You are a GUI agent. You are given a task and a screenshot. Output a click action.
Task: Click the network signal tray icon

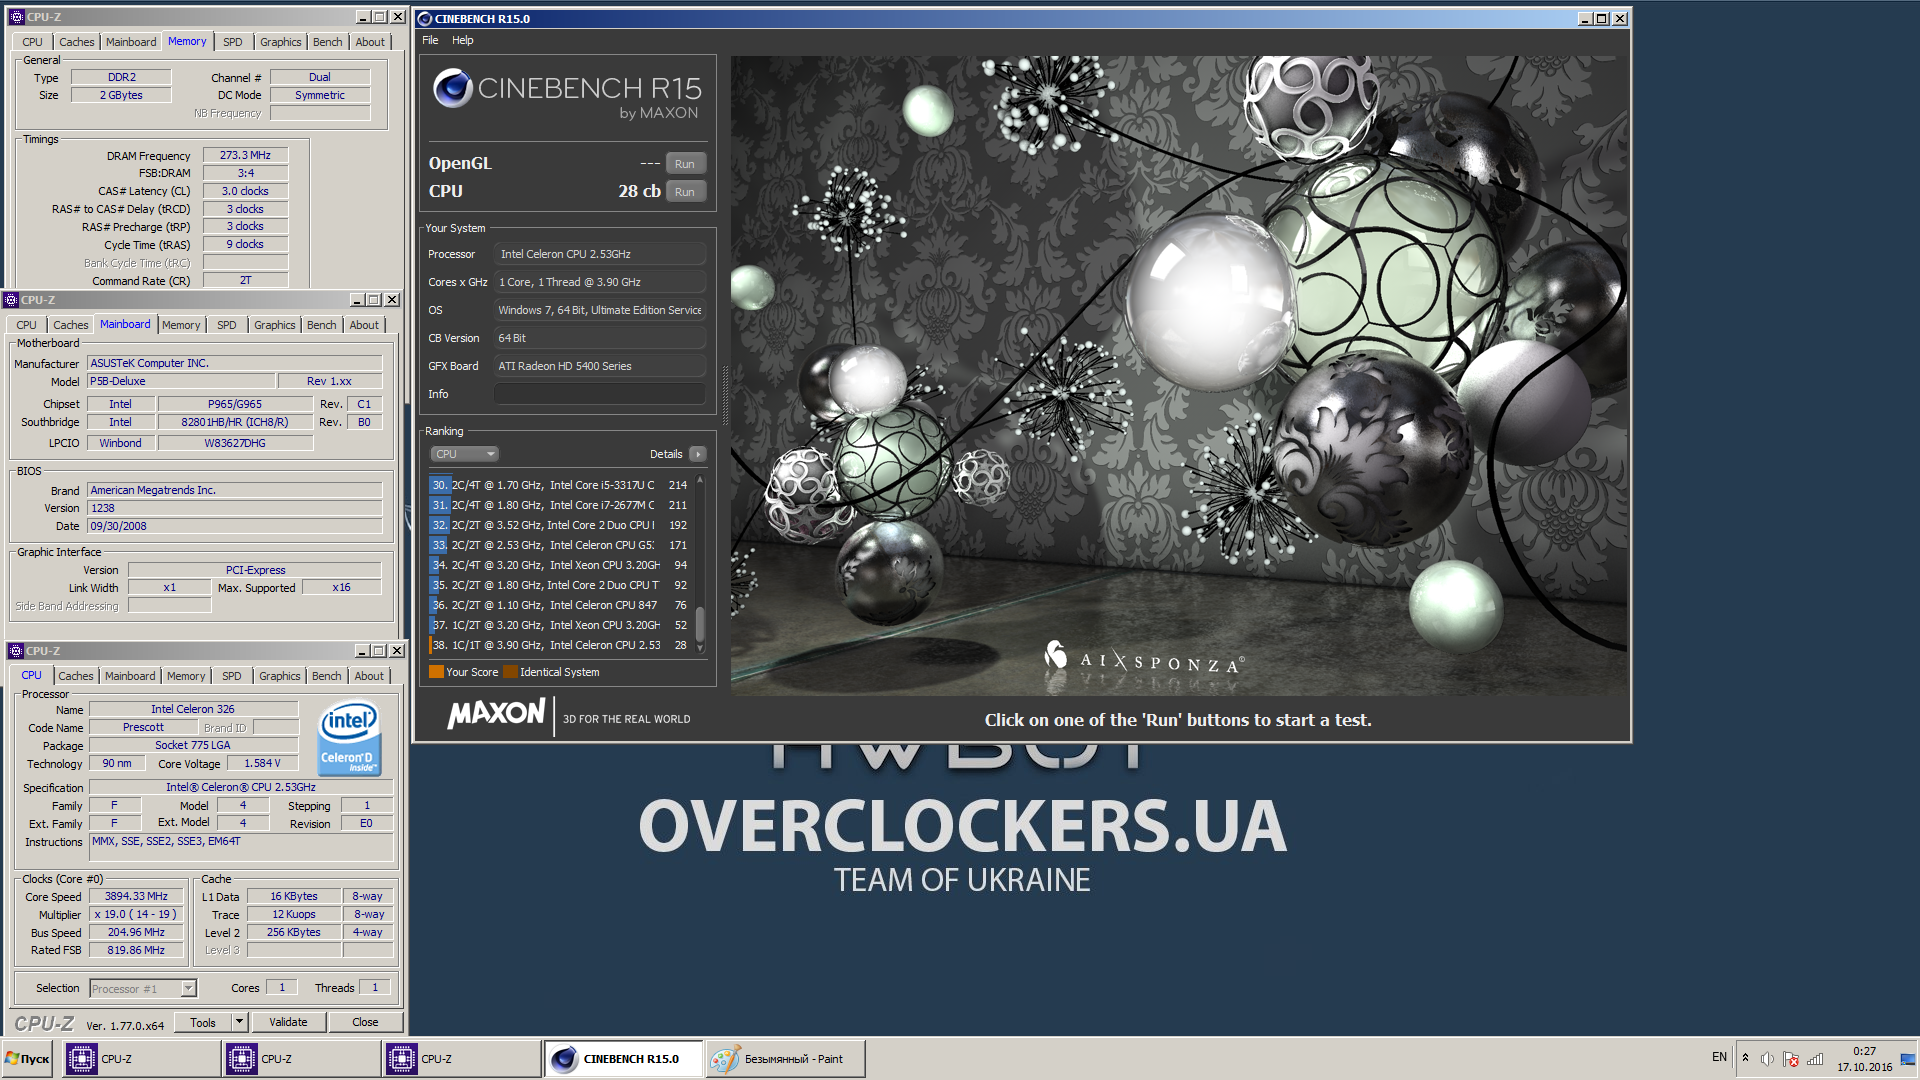1815,1059
